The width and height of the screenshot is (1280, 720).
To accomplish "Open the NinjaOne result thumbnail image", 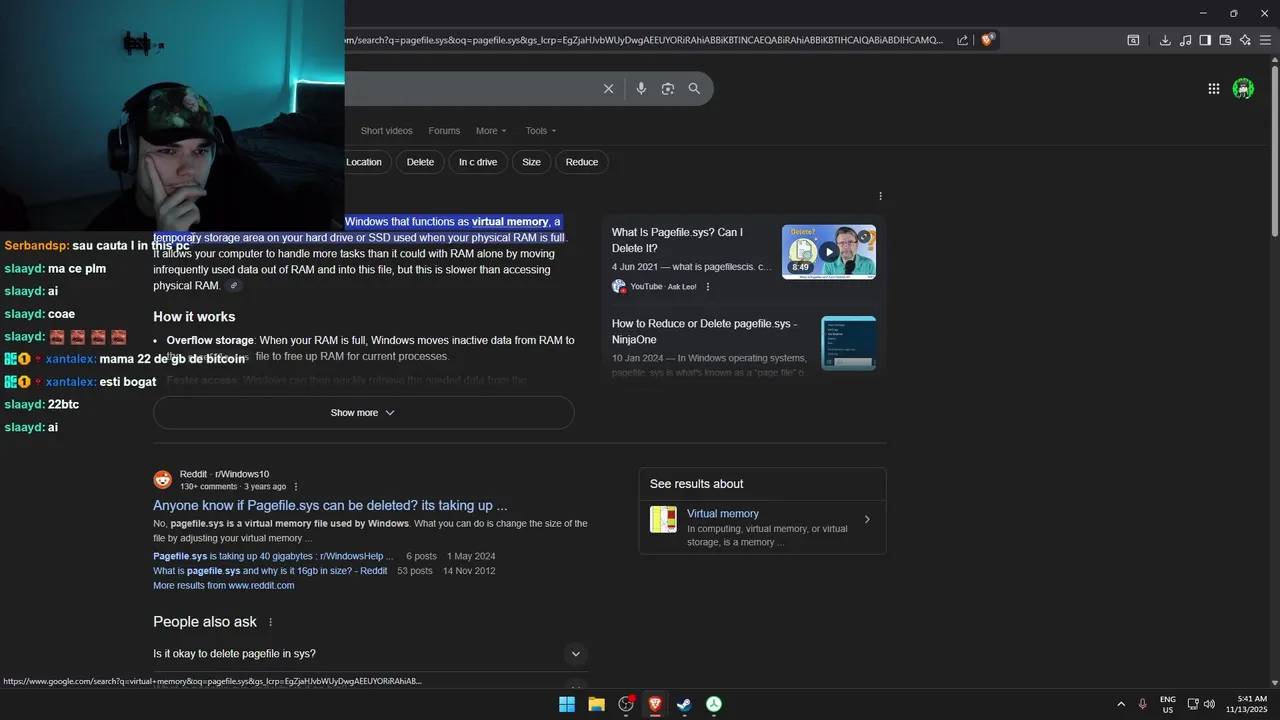I will point(849,343).
